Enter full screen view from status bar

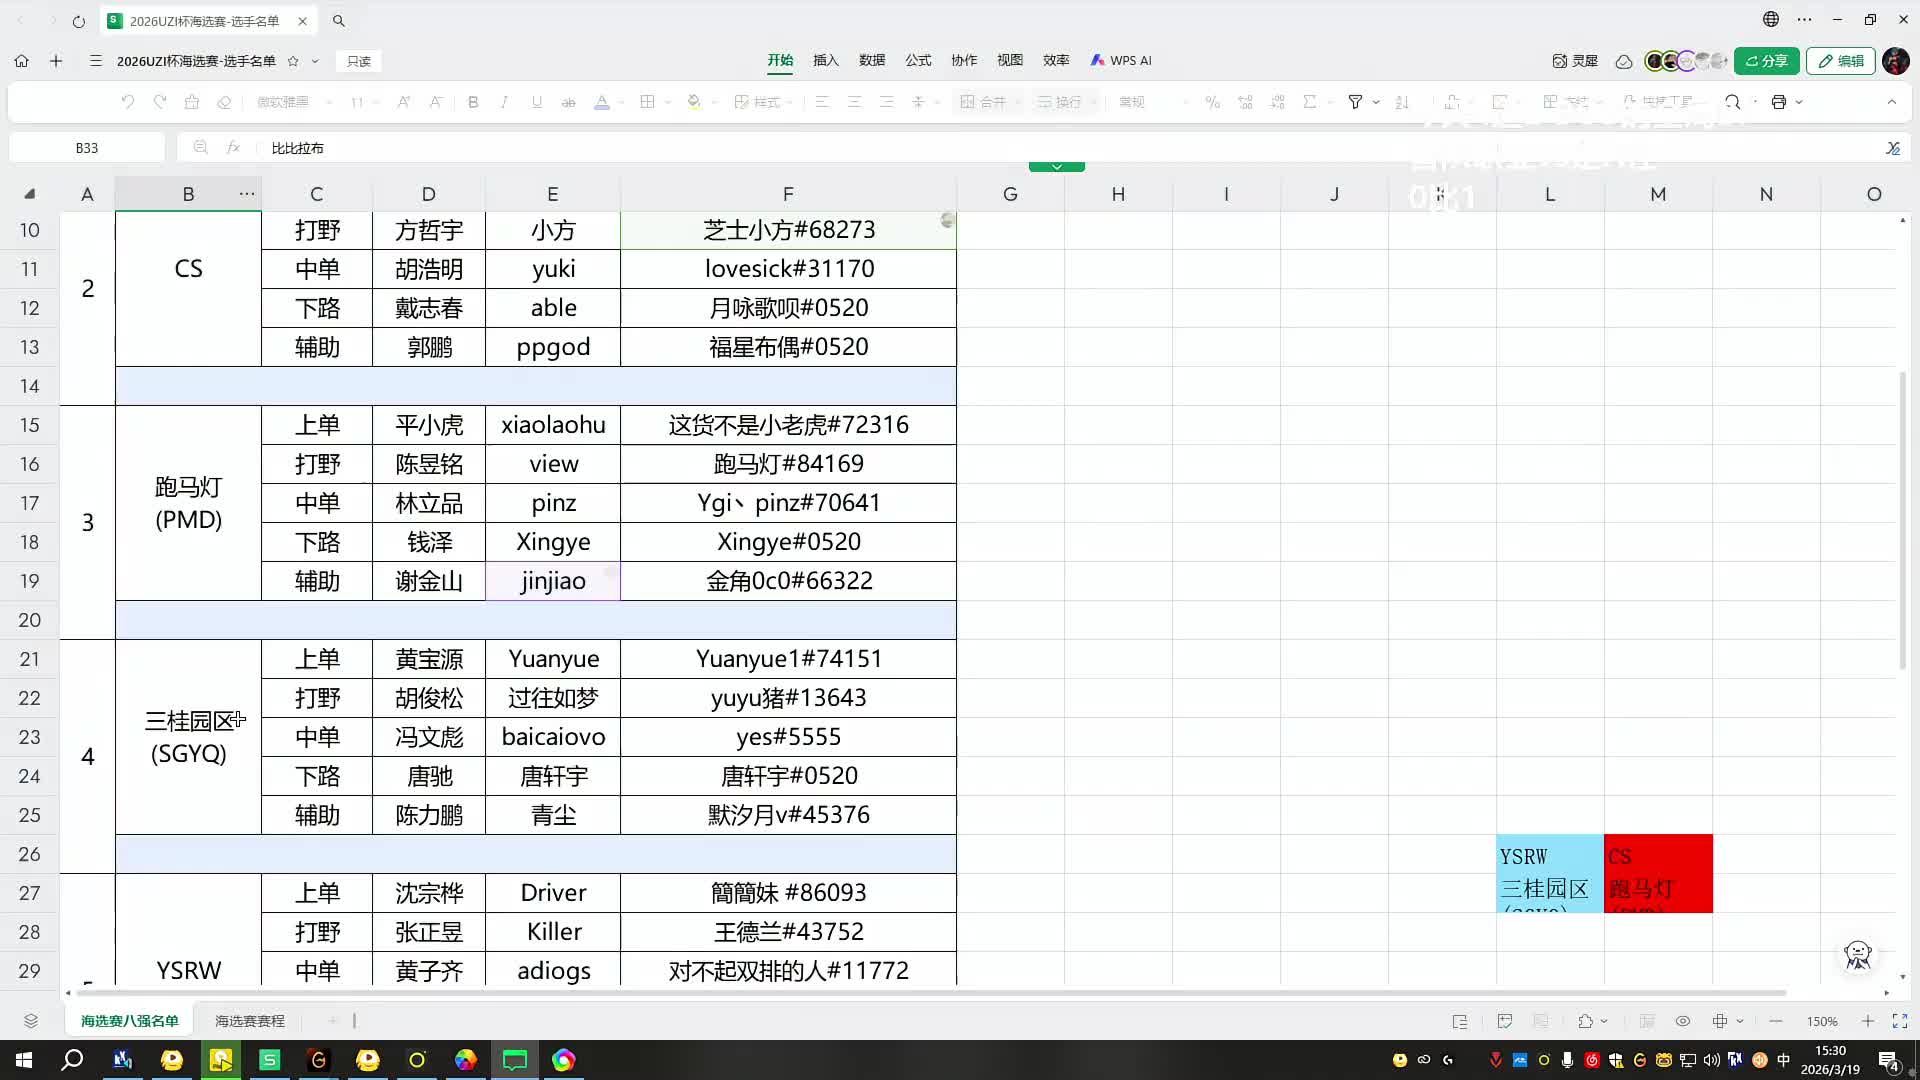coord(1899,1021)
